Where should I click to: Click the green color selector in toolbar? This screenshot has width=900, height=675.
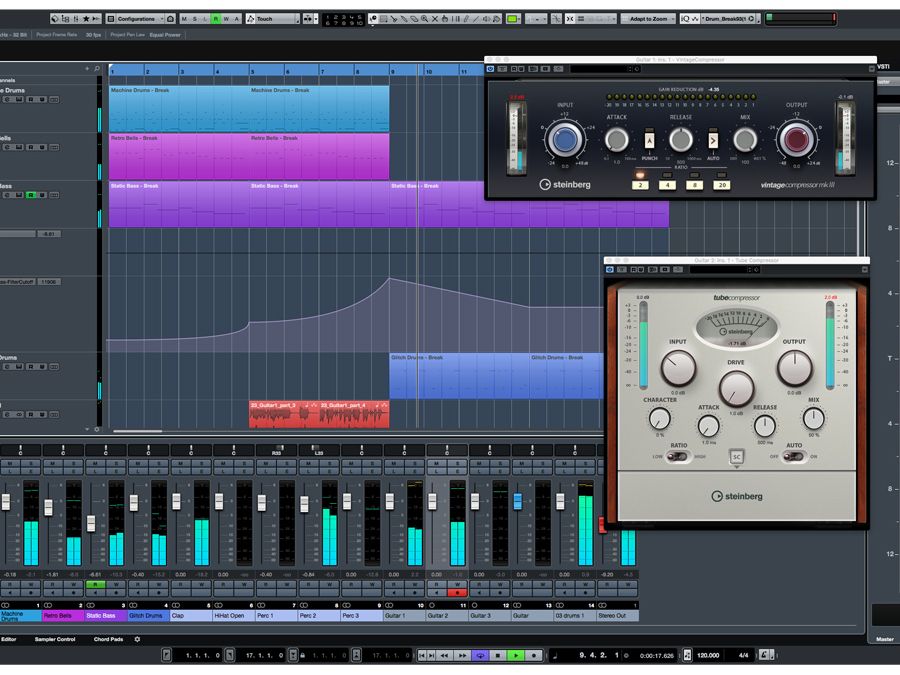[512, 19]
